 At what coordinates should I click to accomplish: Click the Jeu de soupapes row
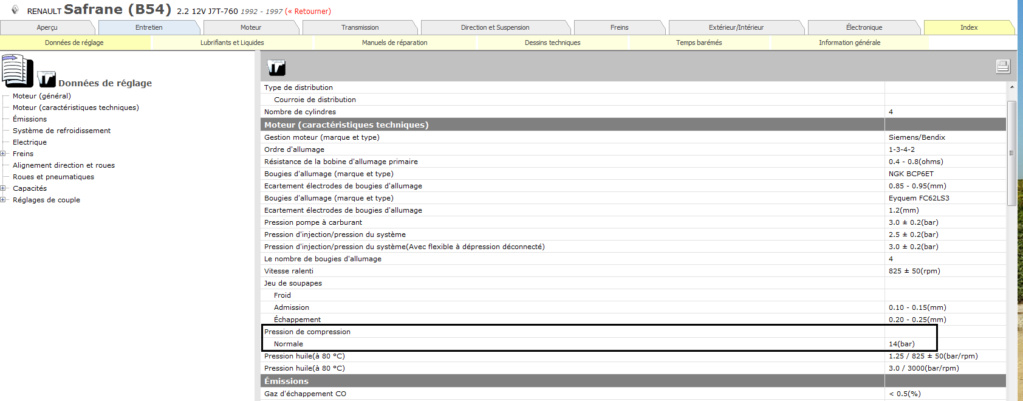(634, 283)
